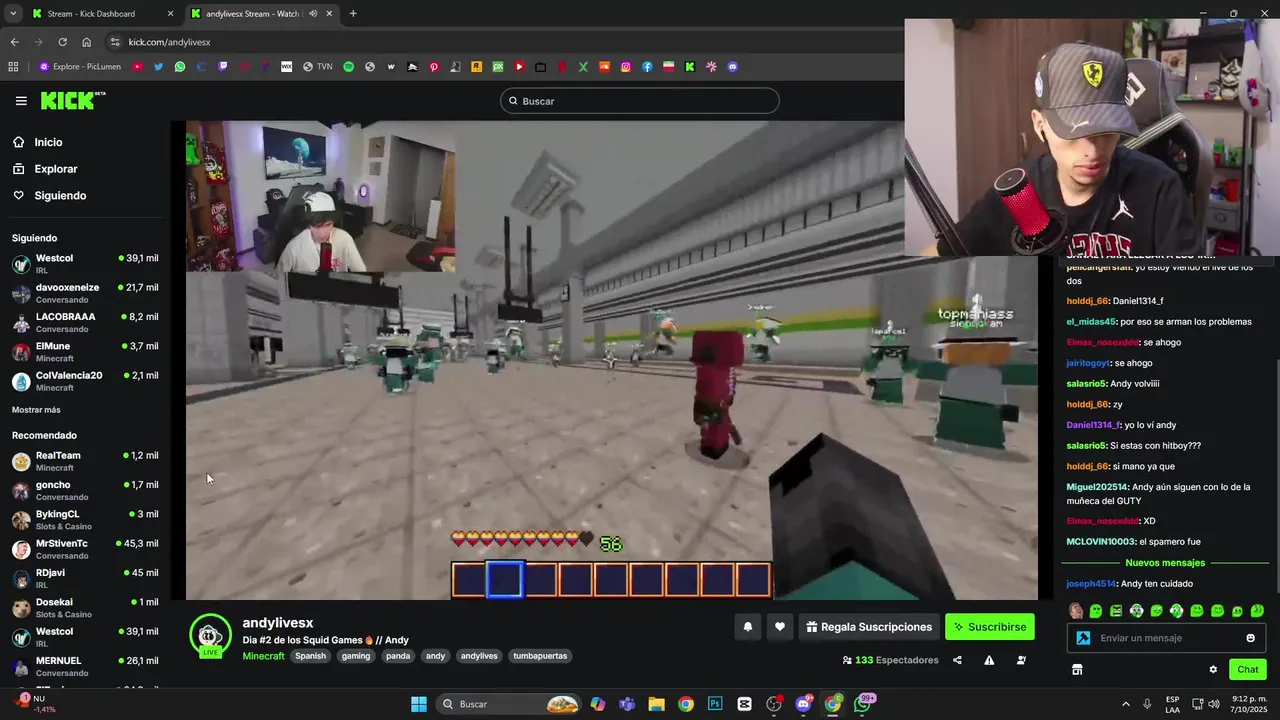Screen dimensions: 1280x720
Task: Click Regala Suscripciones button
Action: [x=869, y=627]
